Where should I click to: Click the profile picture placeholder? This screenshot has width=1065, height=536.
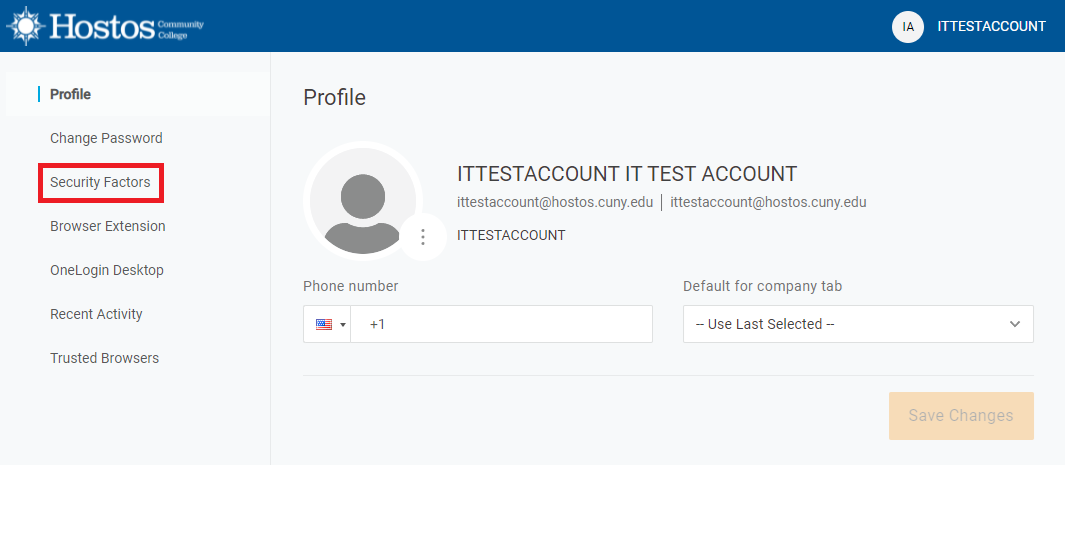coord(362,201)
